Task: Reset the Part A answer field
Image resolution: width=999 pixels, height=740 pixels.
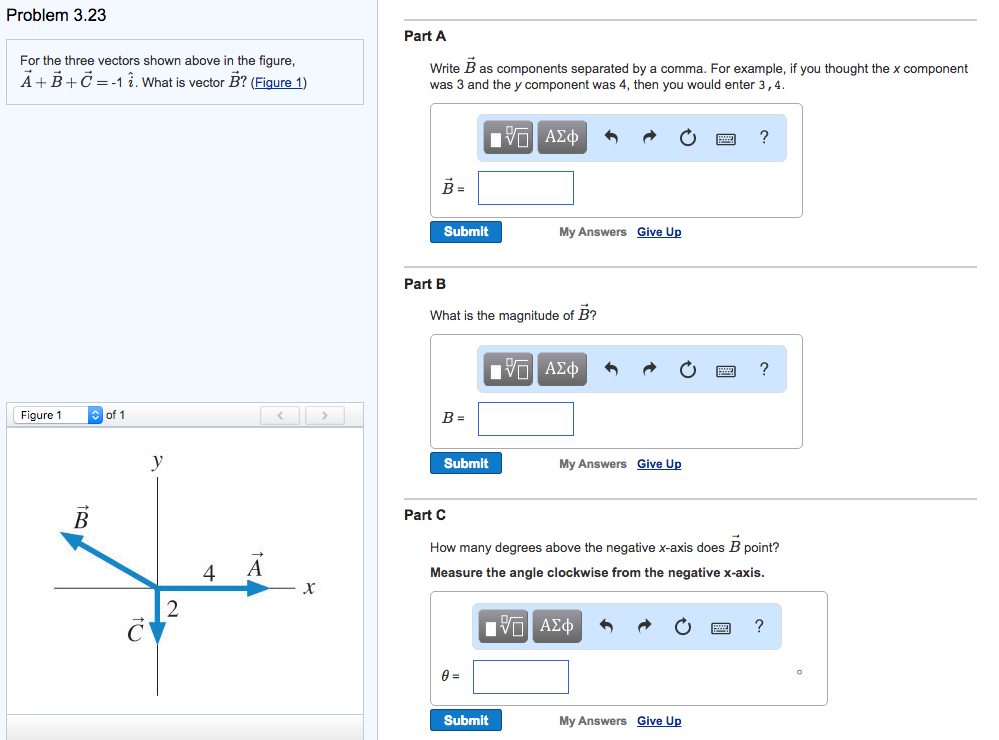Action: (x=687, y=137)
